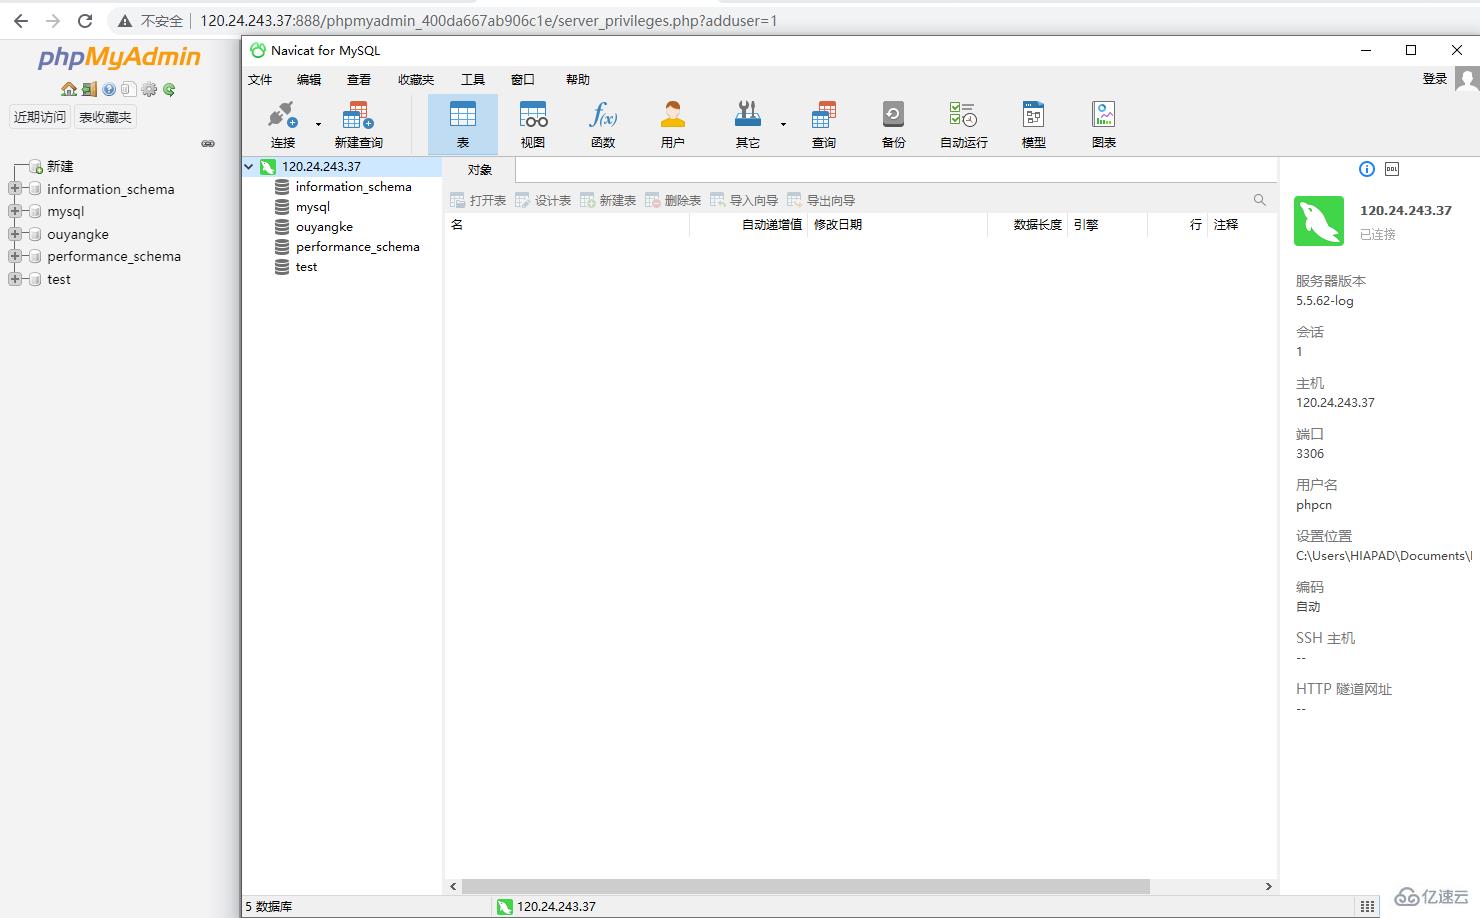Open phpMyAdmin navigation settings gear icon
1480x918 pixels.
[x=149, y=89]
